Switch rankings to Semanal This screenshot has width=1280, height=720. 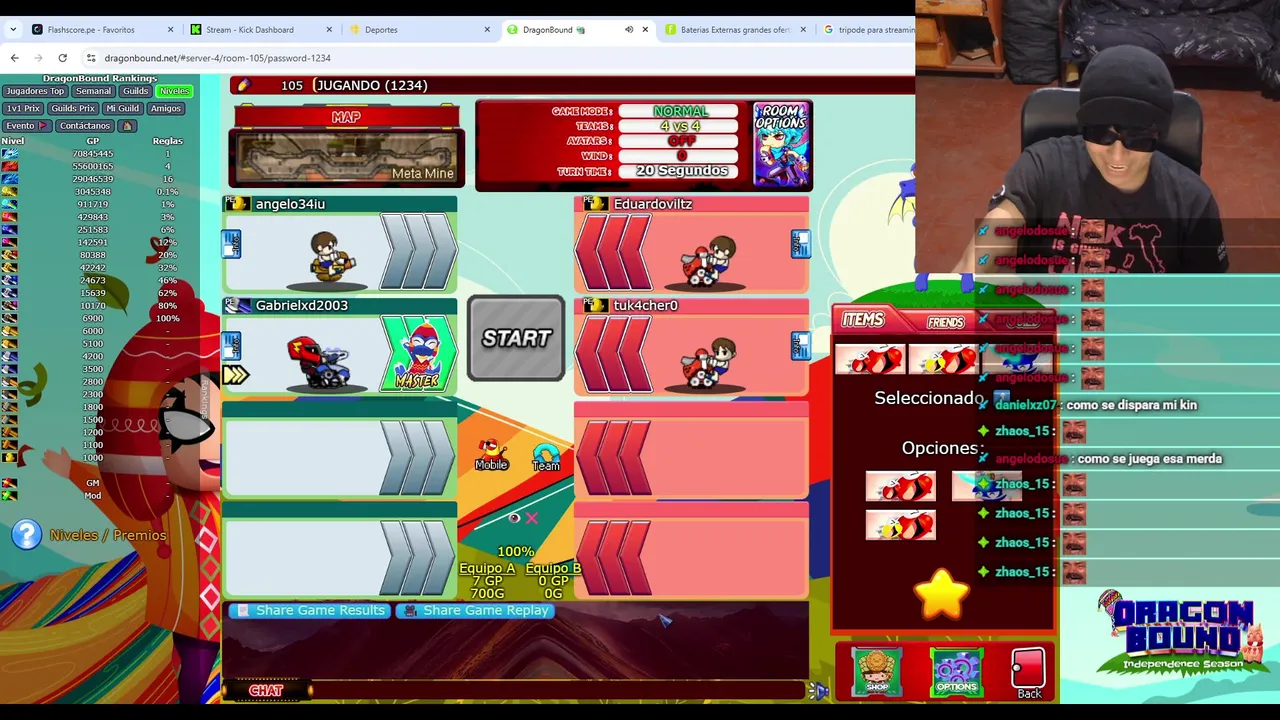[93, 91]
